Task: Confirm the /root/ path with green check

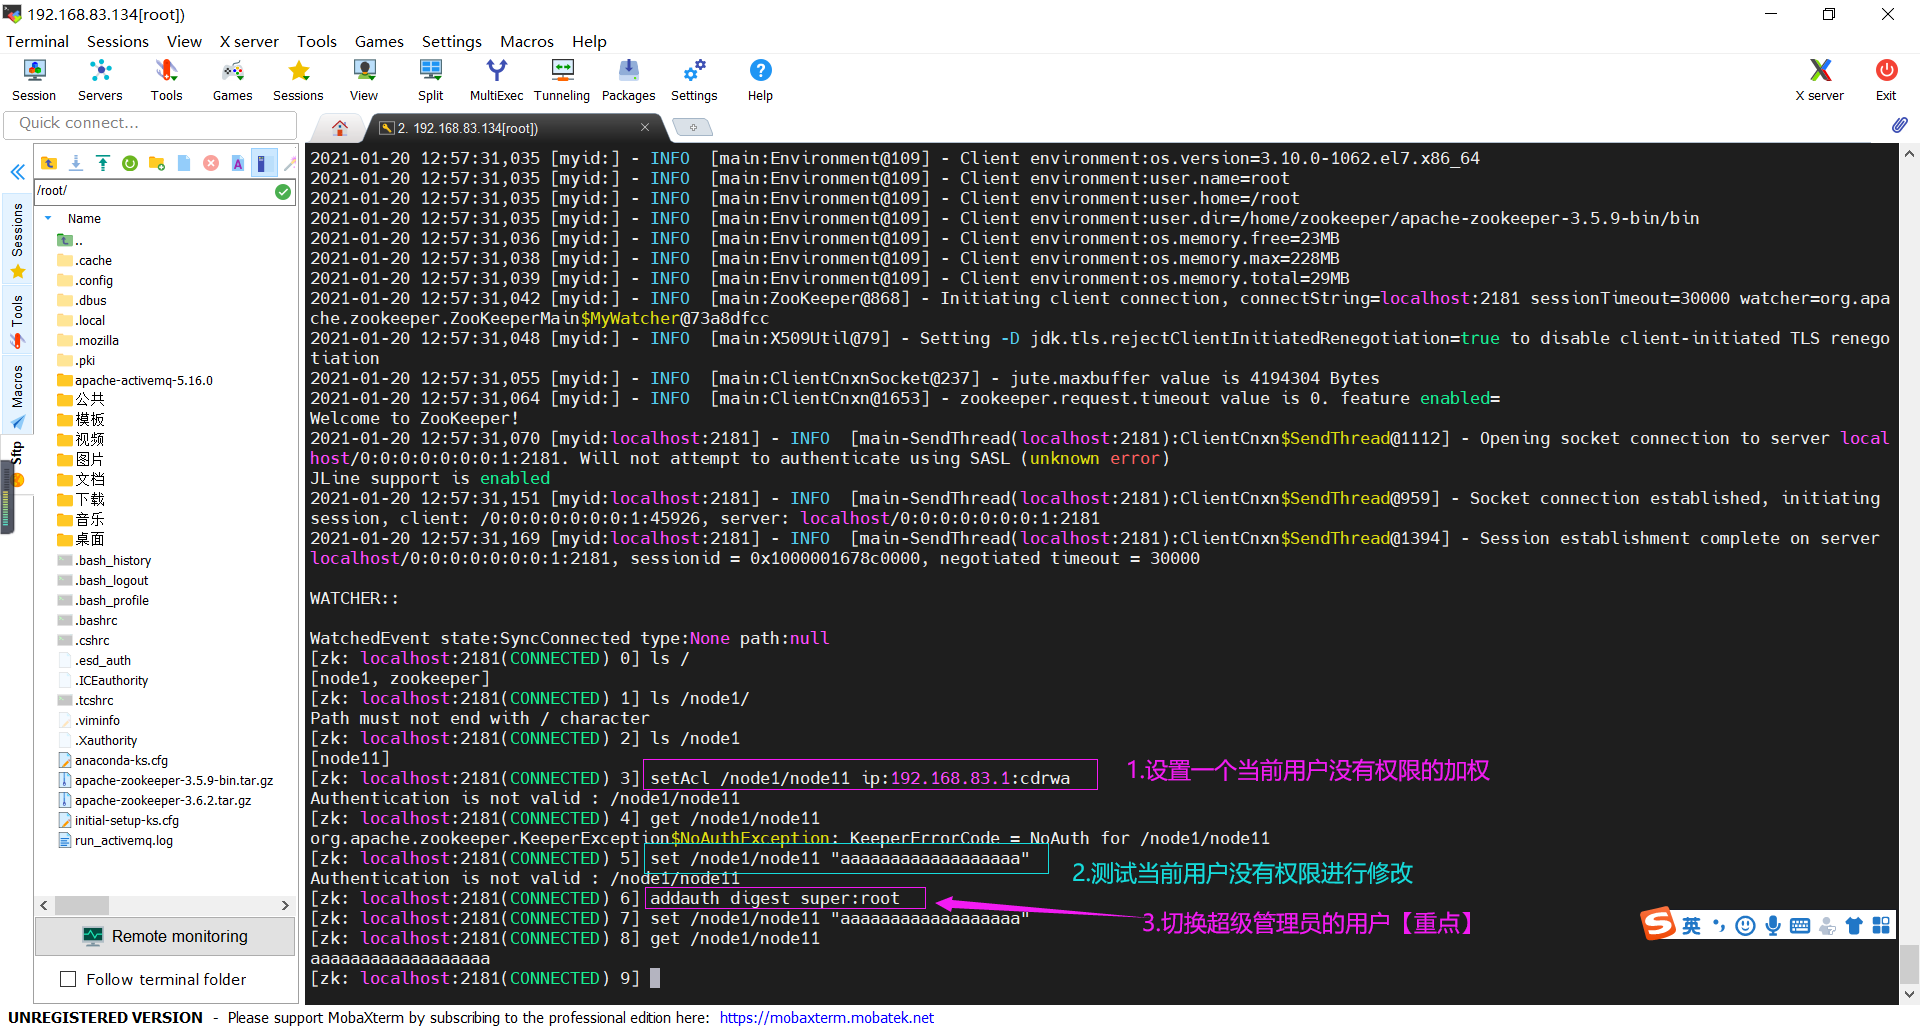Action: [x=283, y=191]
